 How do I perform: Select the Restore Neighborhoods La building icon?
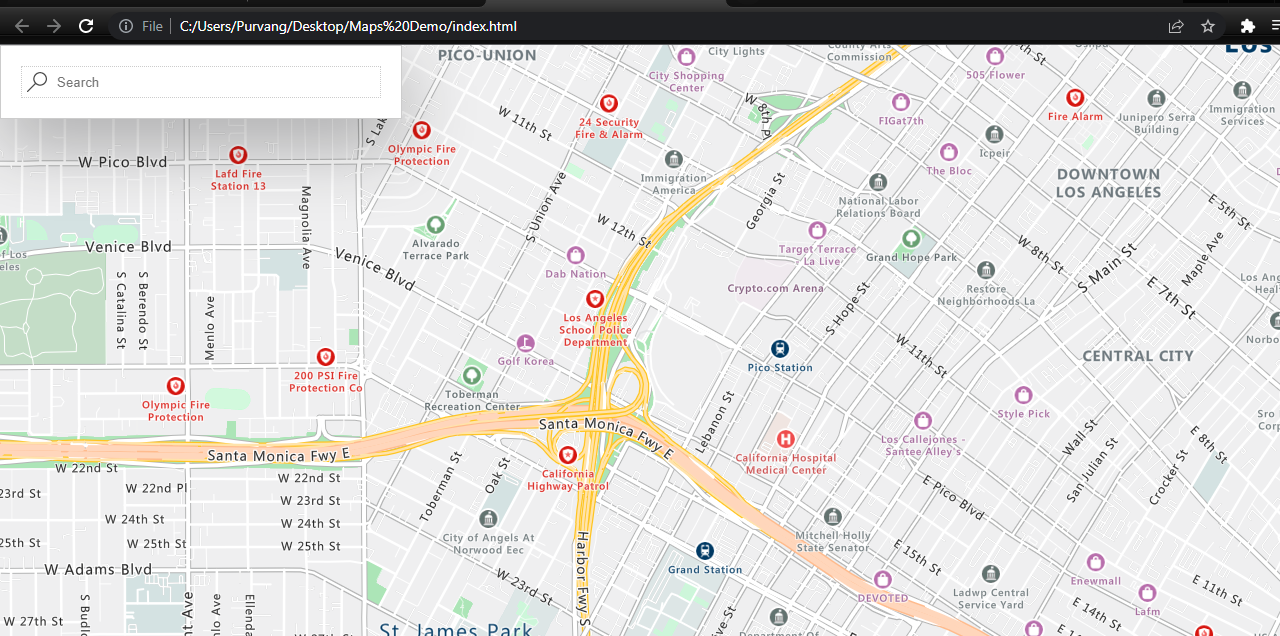[986, 270]
